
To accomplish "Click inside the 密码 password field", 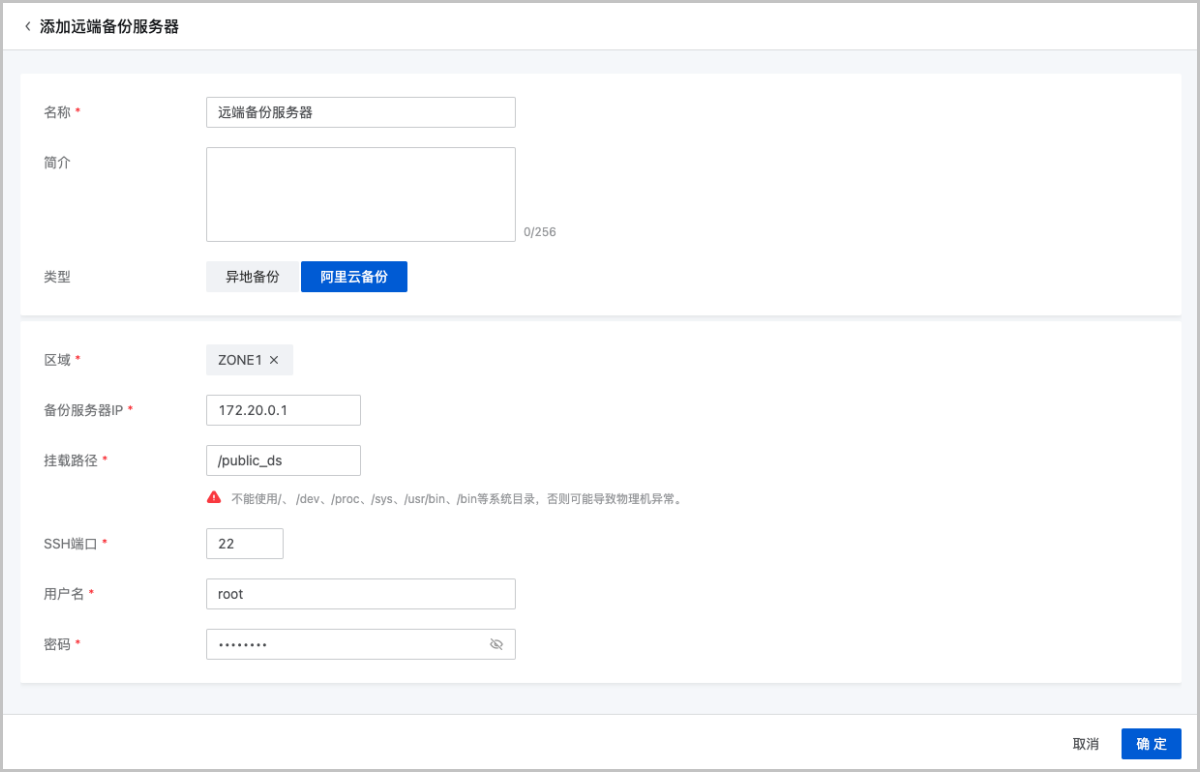I will point(345,644).
